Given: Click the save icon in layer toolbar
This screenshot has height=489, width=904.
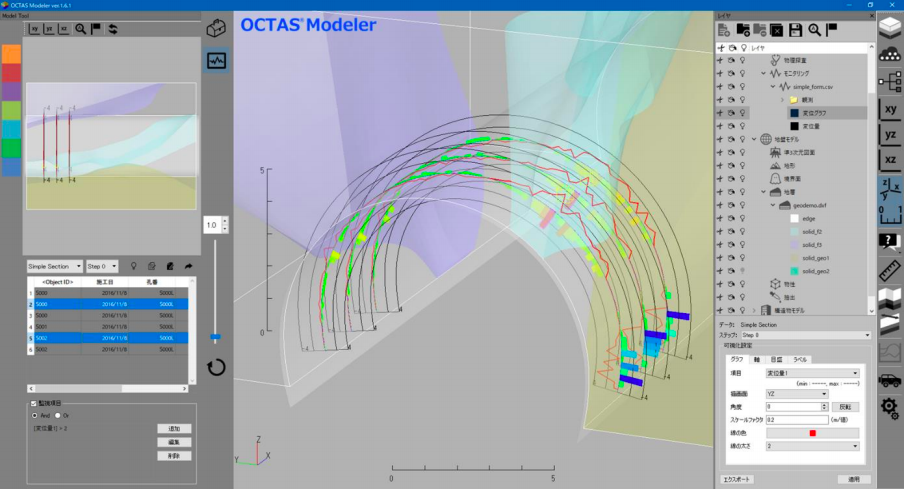Looking at the screenshot, I should click(795, 30).
